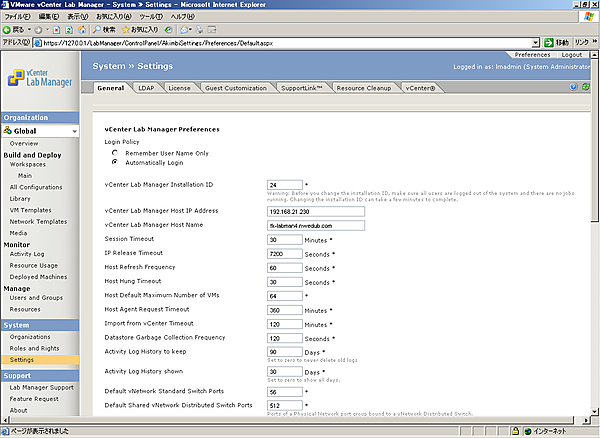Click the Host Name input field

pos(316,226)
